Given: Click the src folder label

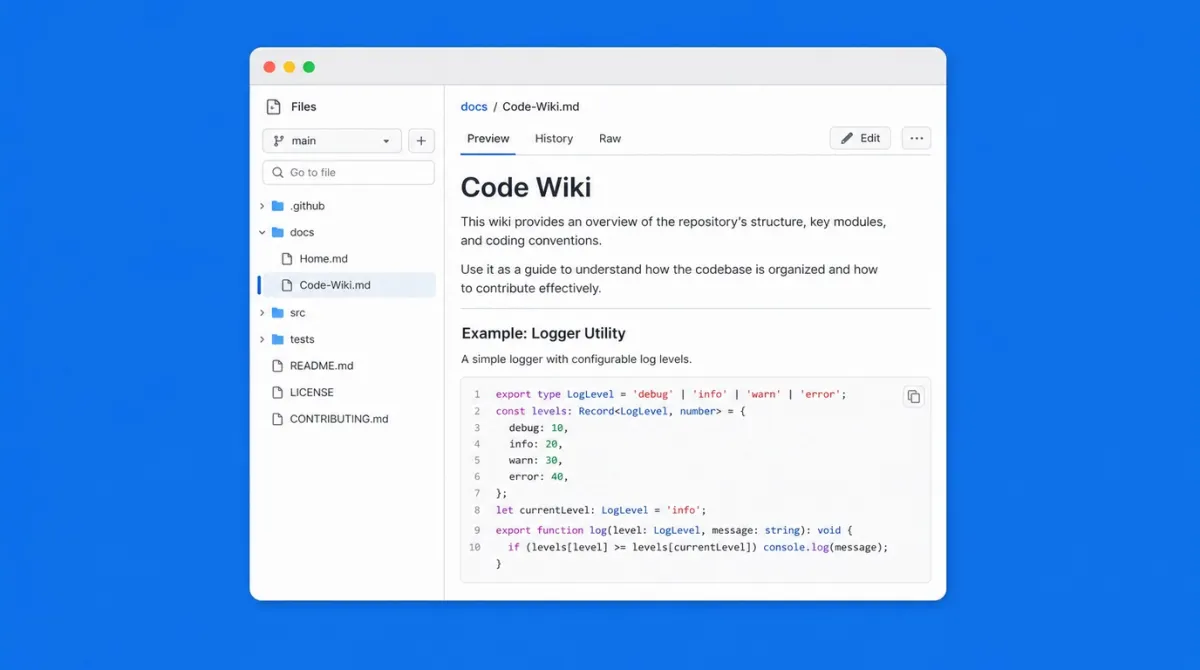Looking at the screenshot, I should coord(298,313).
